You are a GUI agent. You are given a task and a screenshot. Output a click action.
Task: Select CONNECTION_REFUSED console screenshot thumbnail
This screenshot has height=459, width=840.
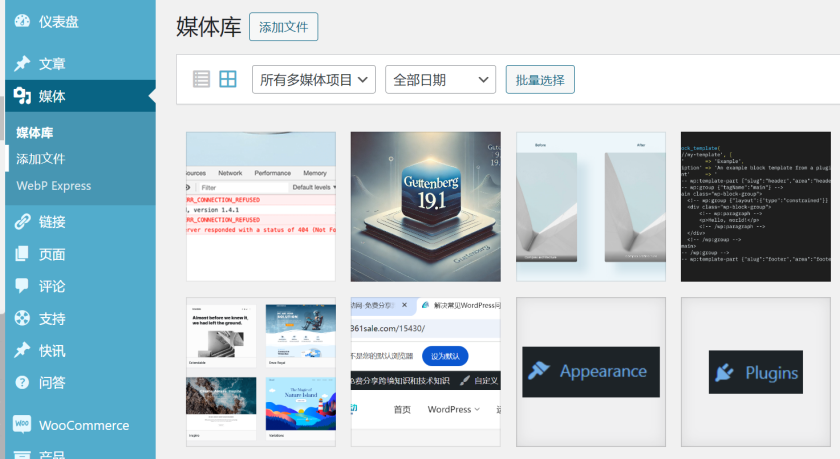click(261, 207)
